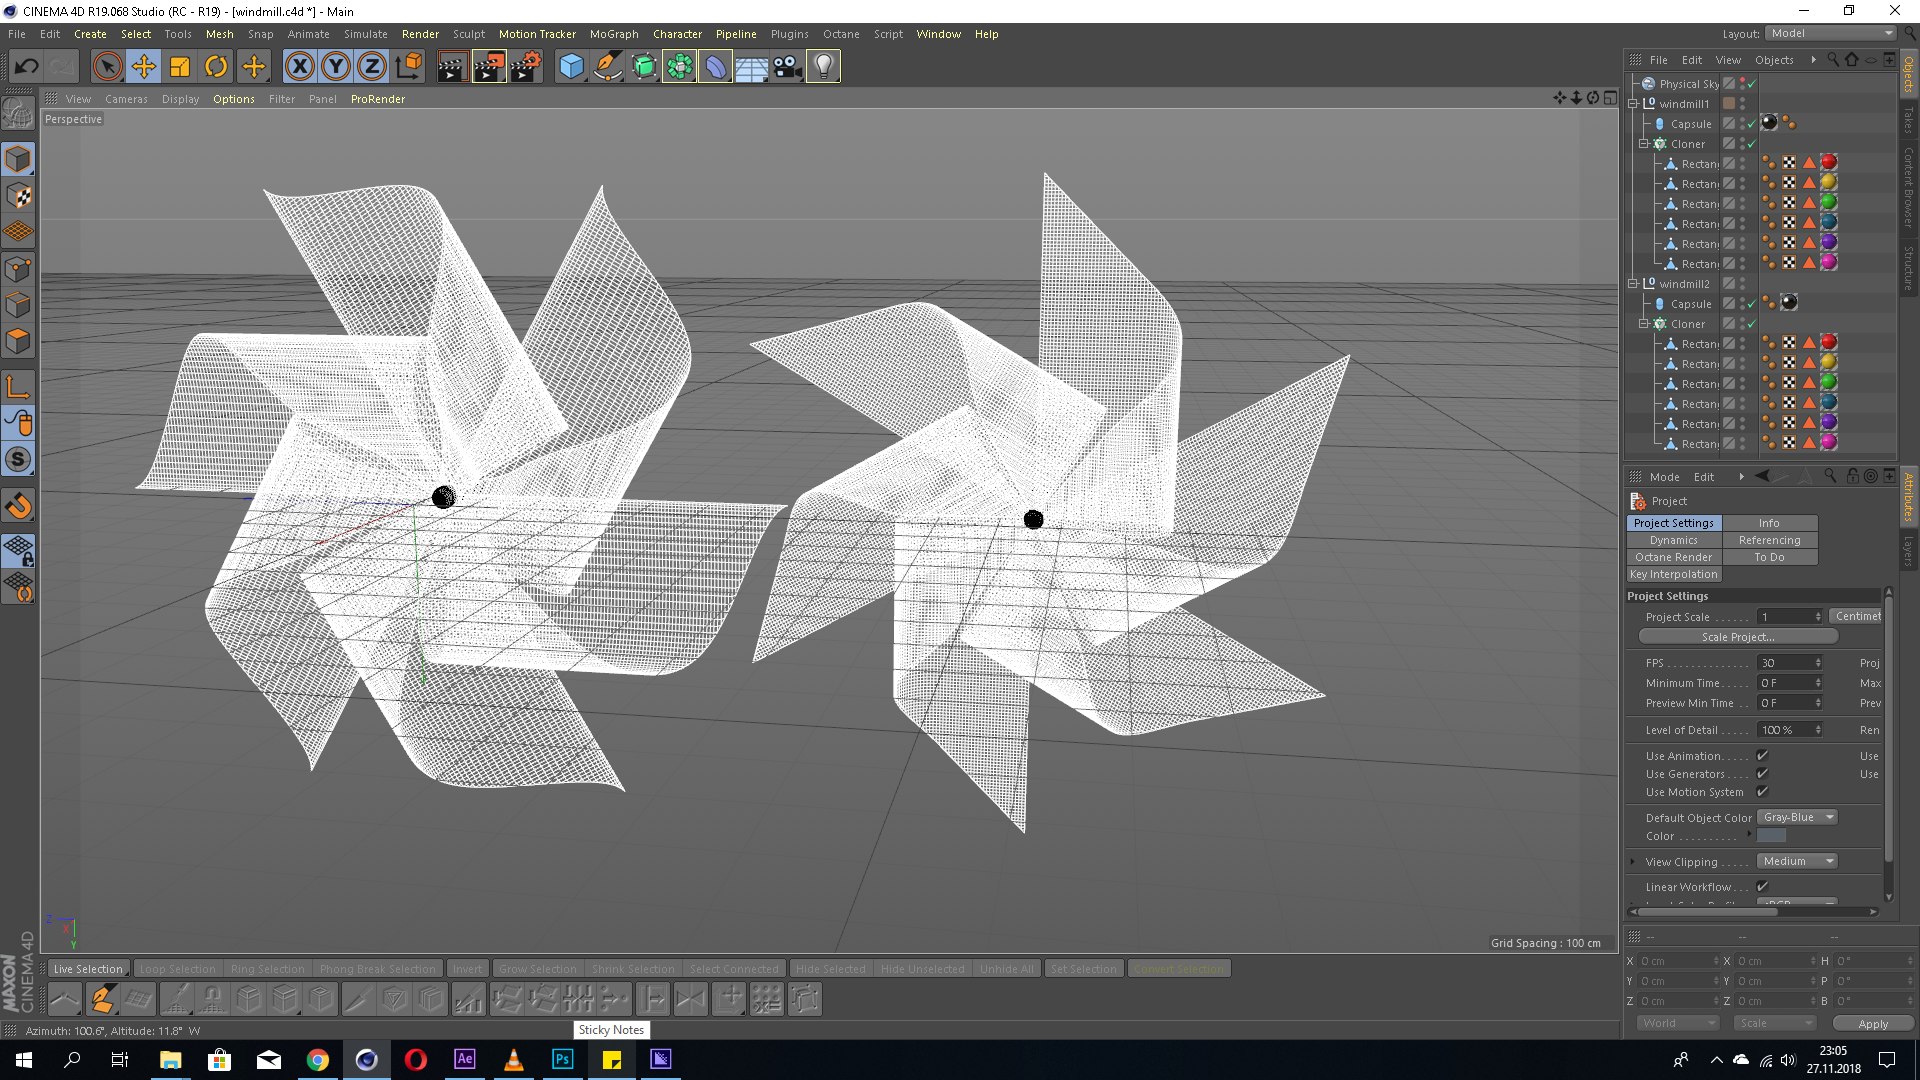Open Photoshop from the taskbar
The width and height of the screenshot is (1920, 1080).
coord(563,1060)
